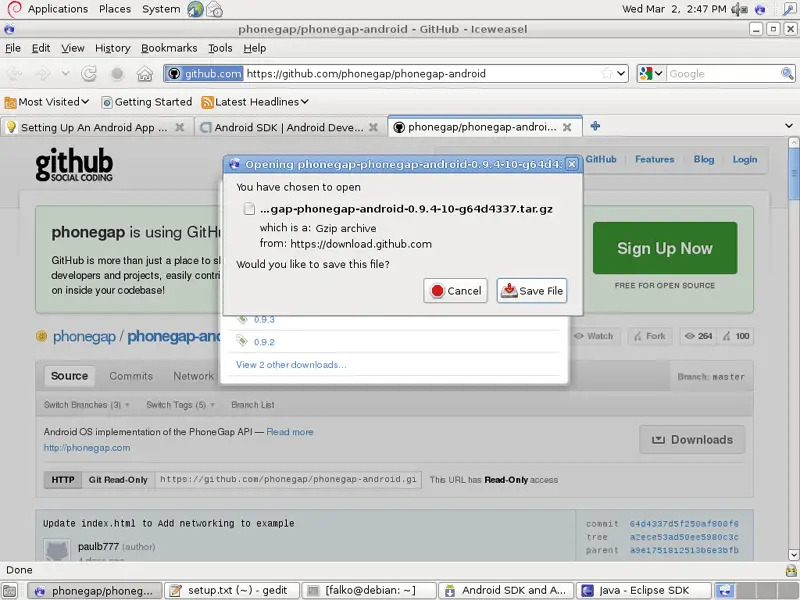Open the Blog link in GitHub header
Image resolution: width=800 pixels, height=600 pixels.
[x=704, y=159]
